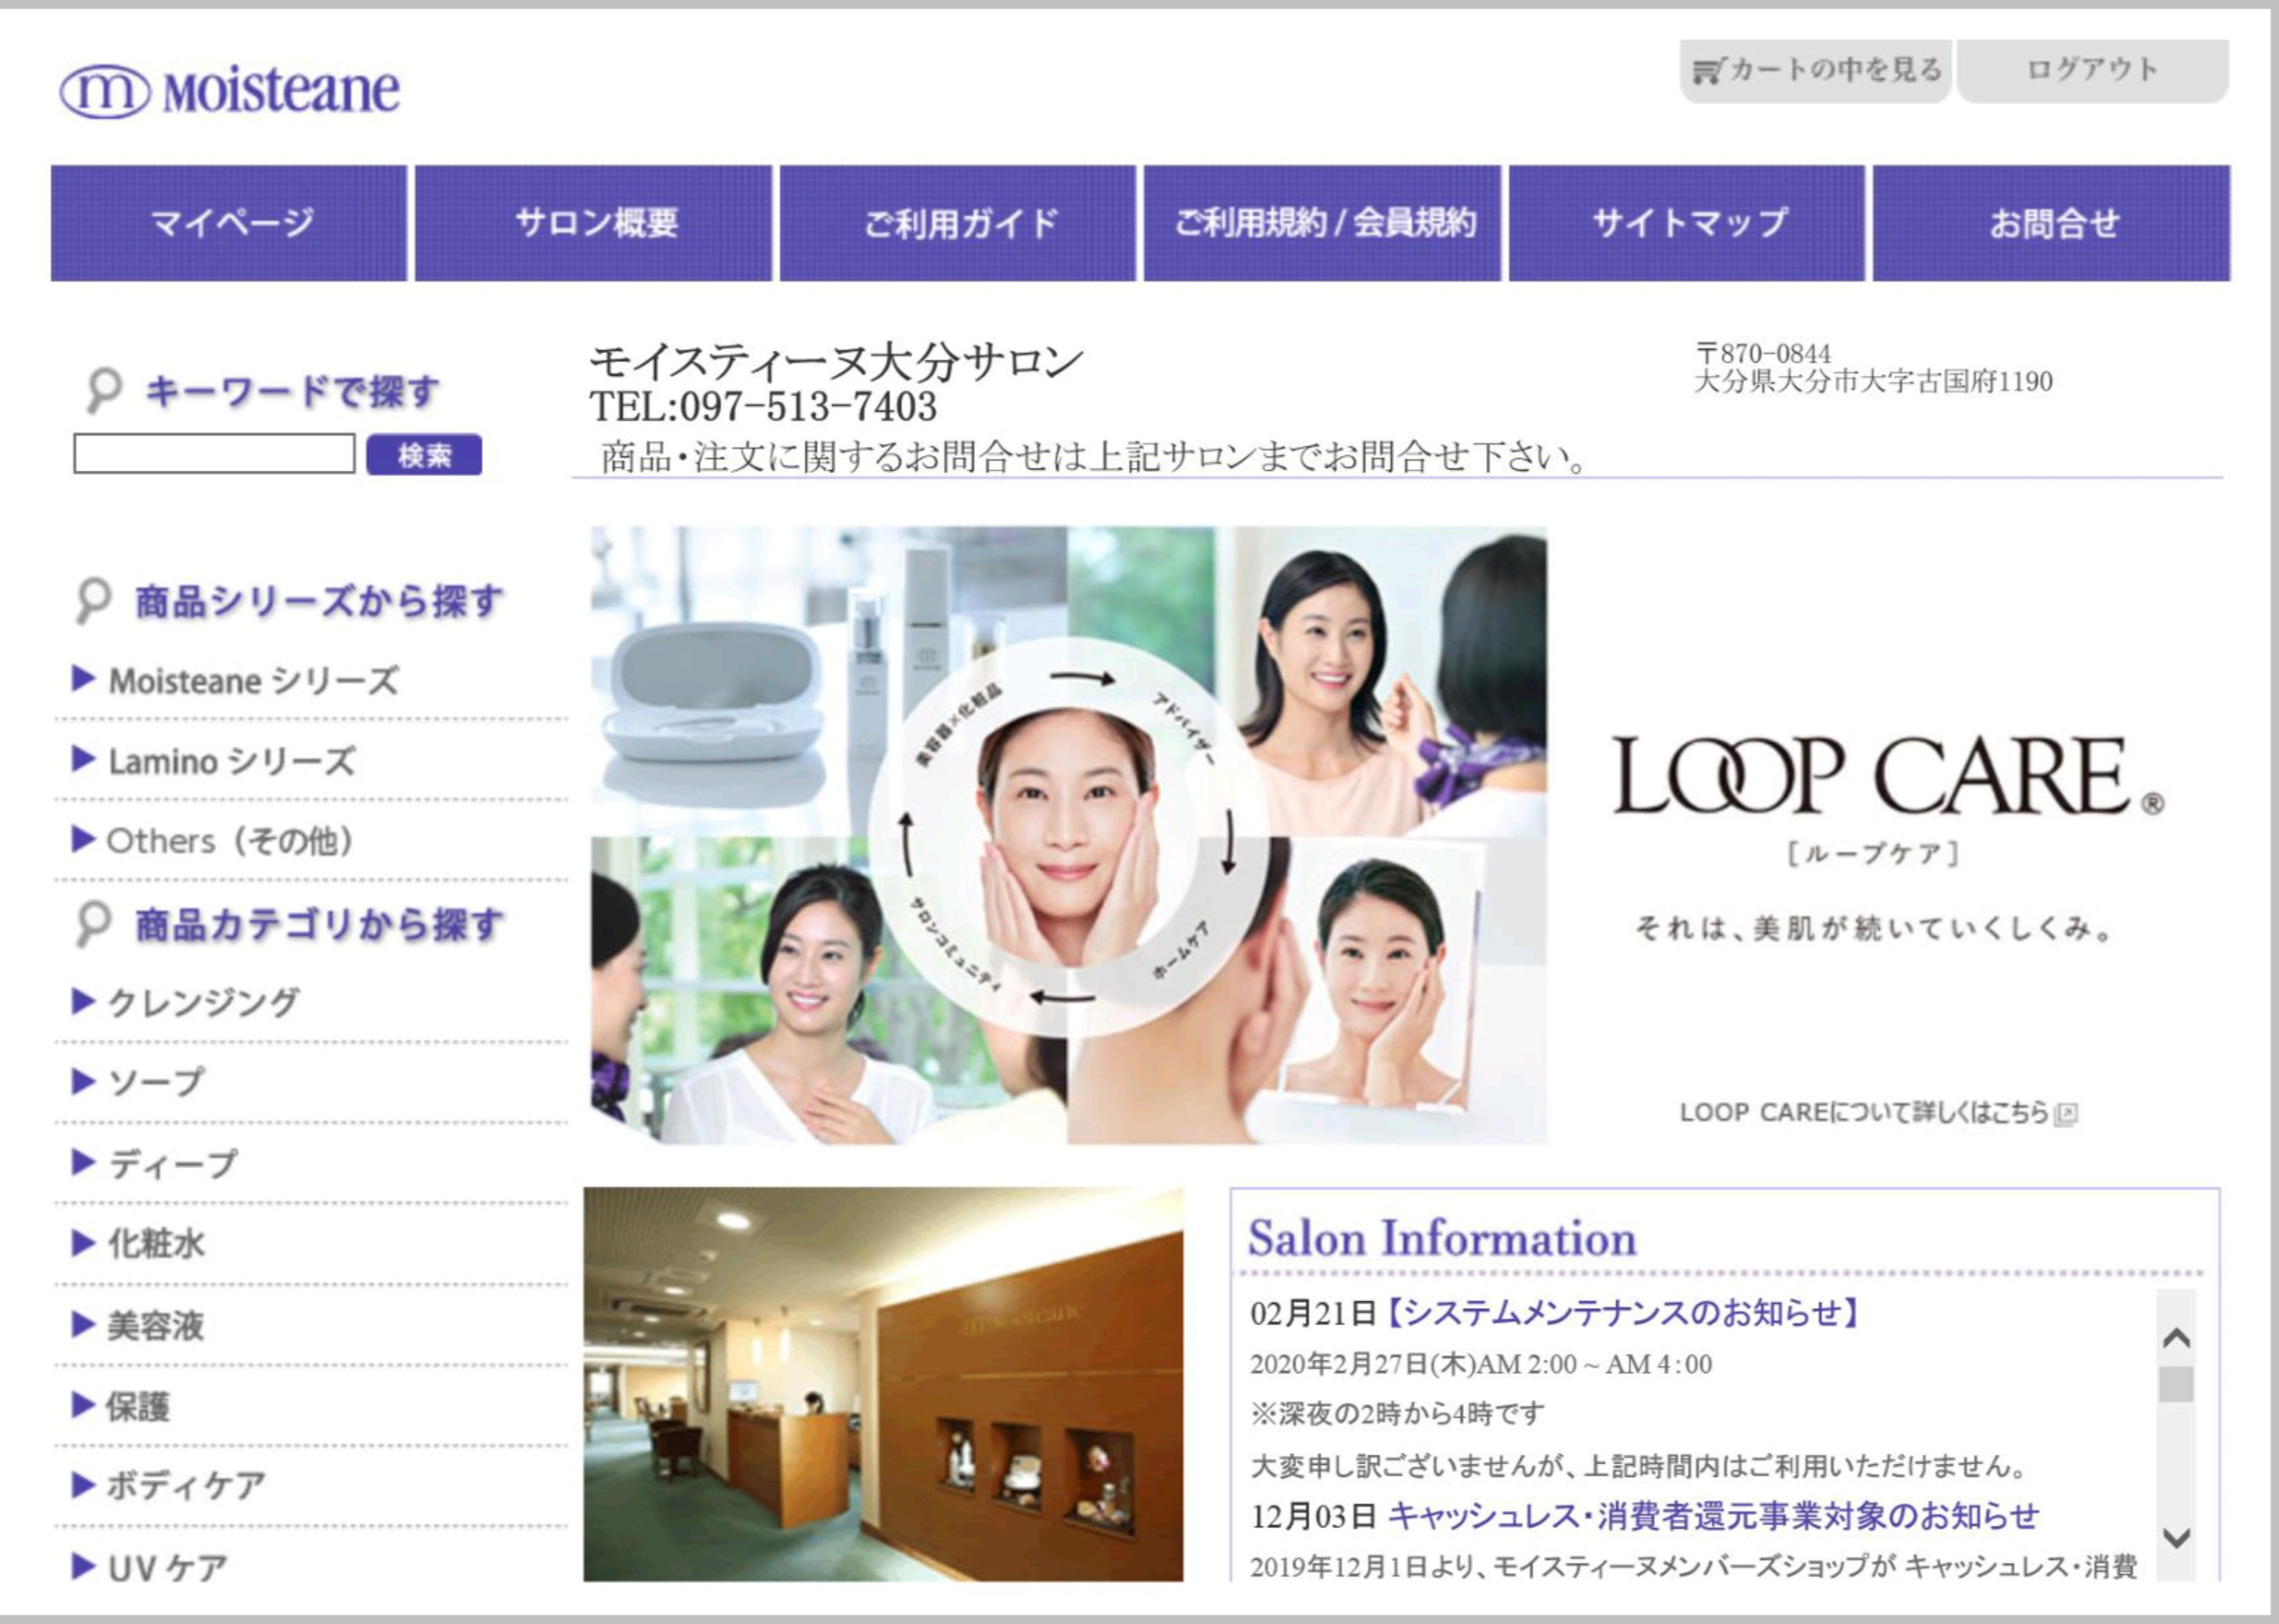Click magnifier icon beside キーワードで探す
Image resolution: width=2279 pixels, height=1624 pixels.
[103, 390]
